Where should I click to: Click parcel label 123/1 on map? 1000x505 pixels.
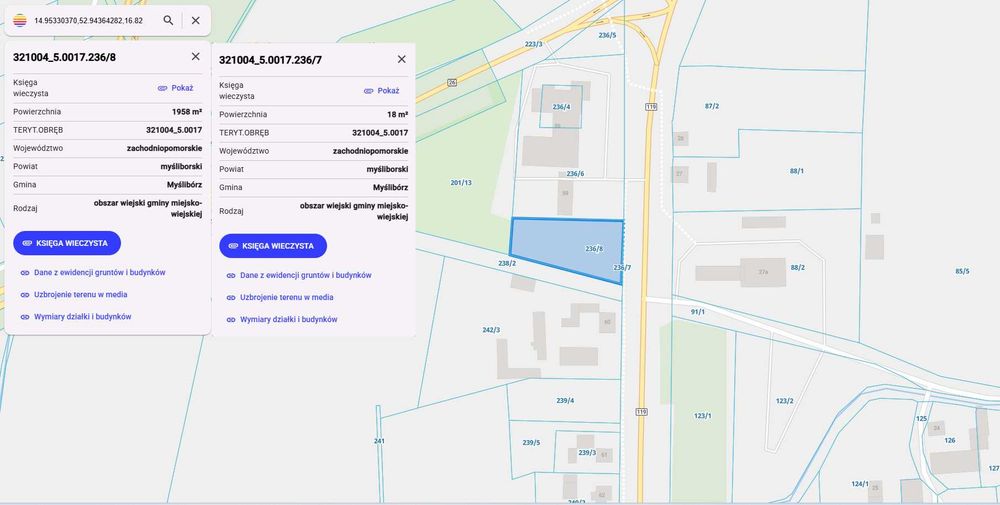[x=702, y=416]
